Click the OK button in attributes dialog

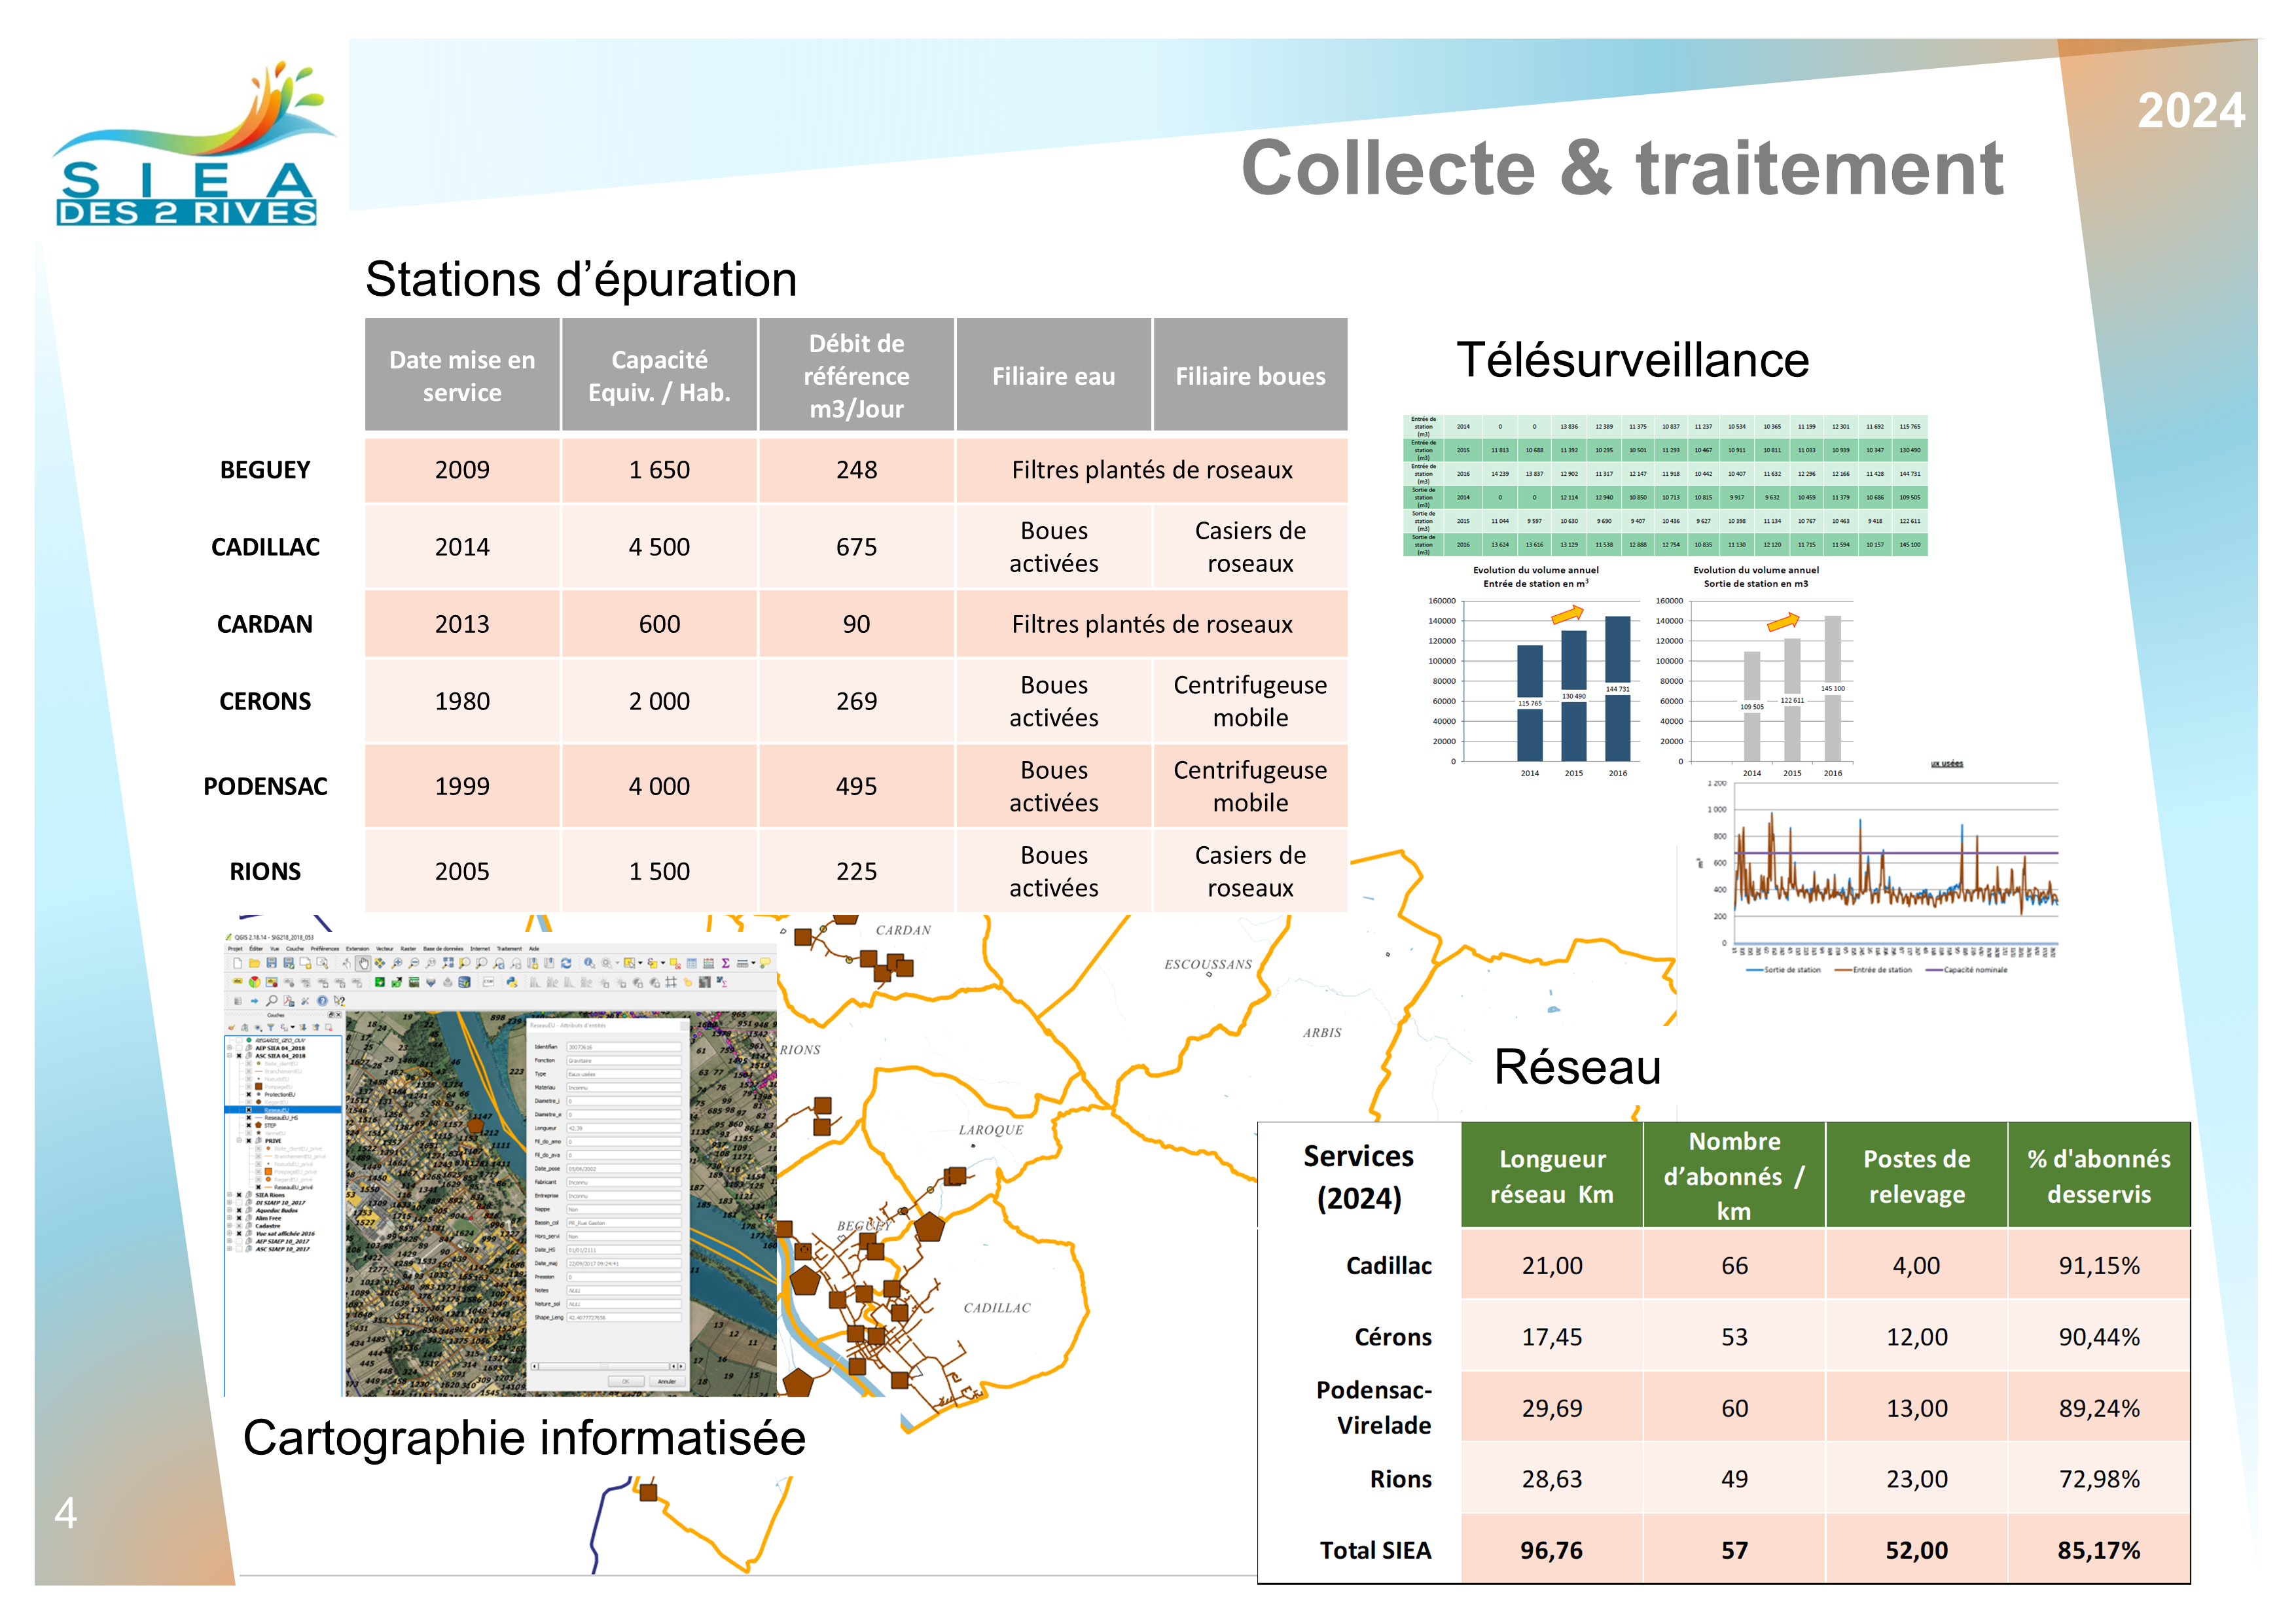pyautogui.click(x=626, y=1381)
